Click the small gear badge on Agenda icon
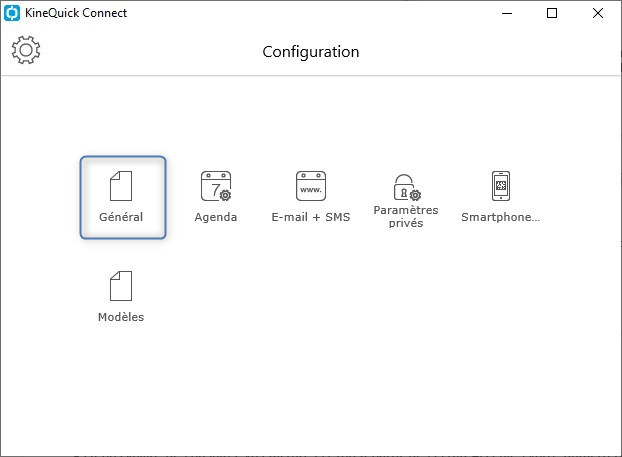622x457 pixels. click(226, 195)
